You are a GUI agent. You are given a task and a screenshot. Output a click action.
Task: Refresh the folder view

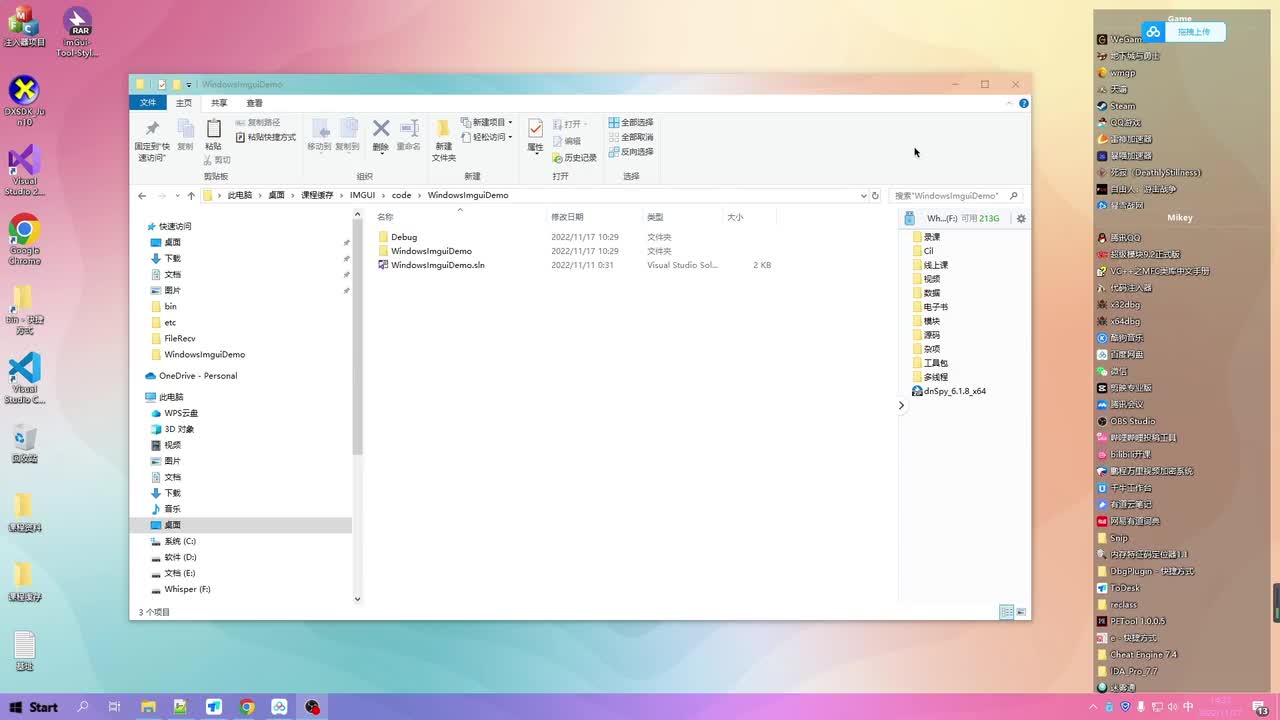[875, 196]
